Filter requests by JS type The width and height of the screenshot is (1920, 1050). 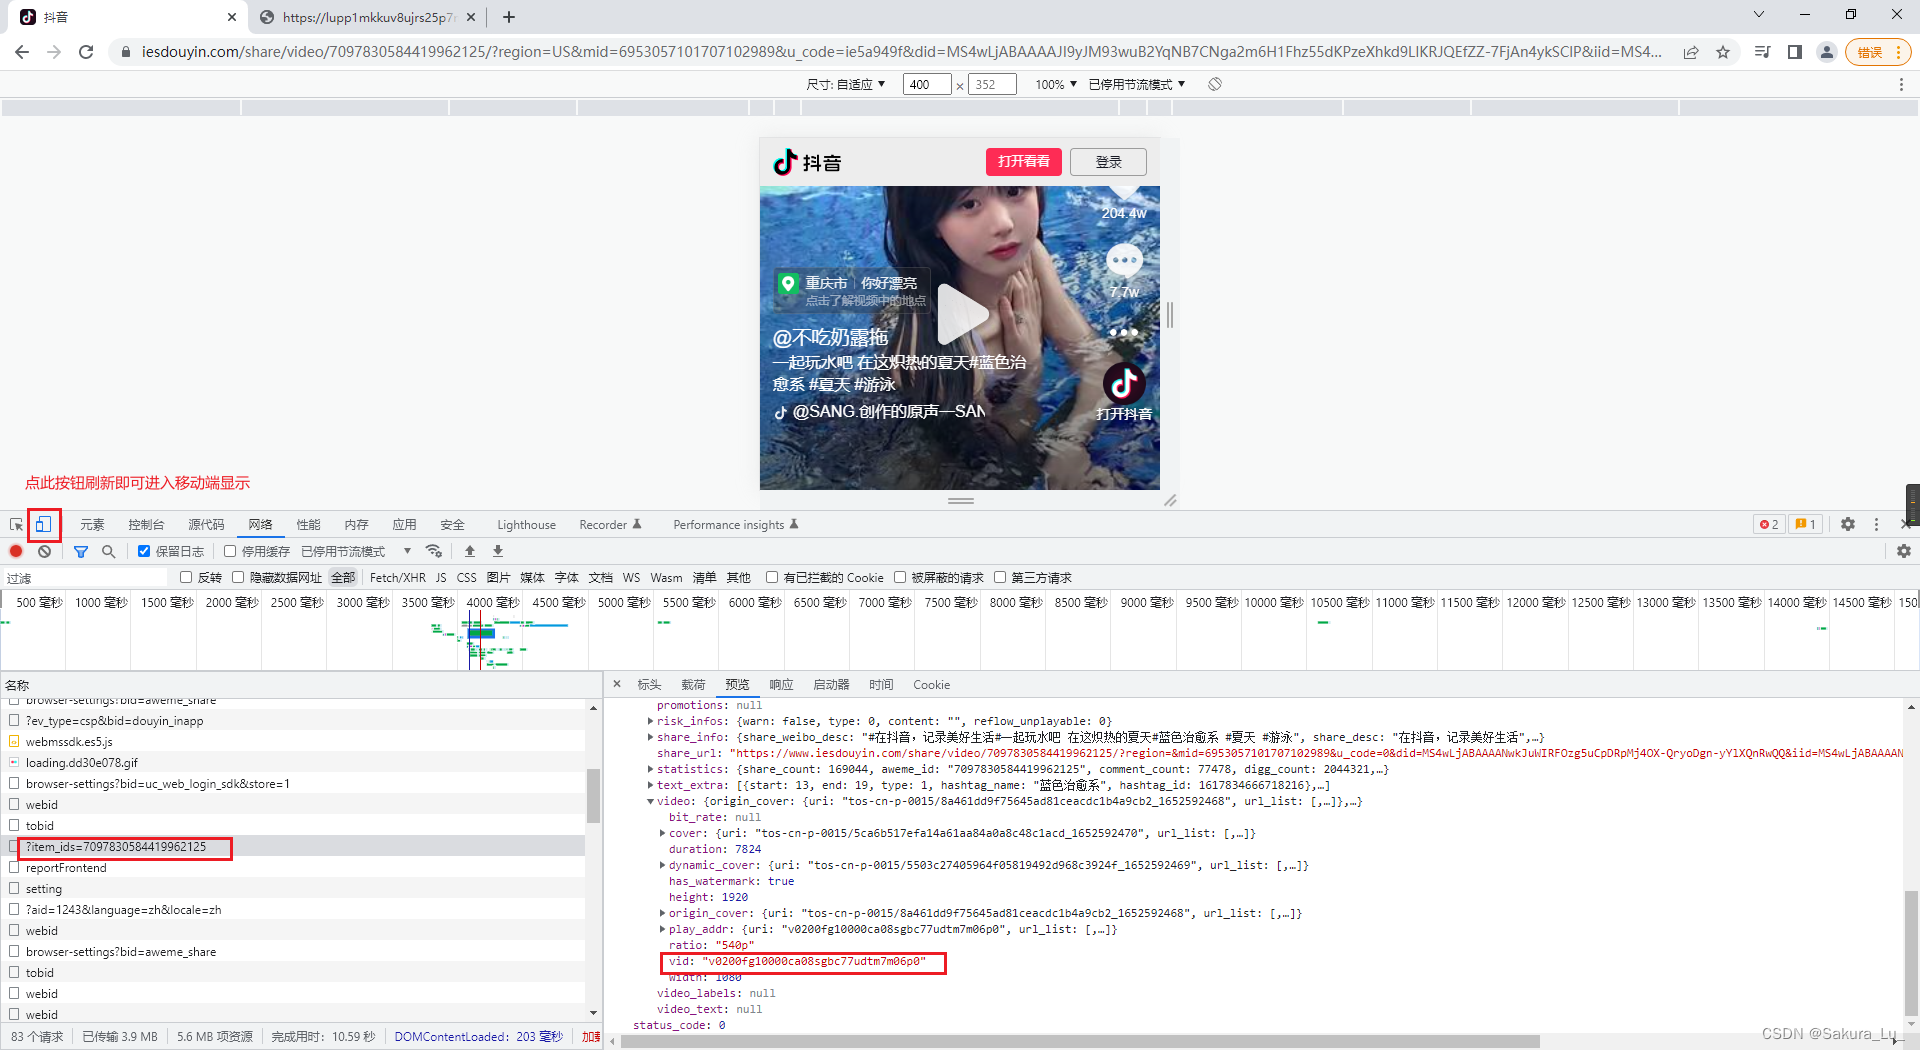441,577
